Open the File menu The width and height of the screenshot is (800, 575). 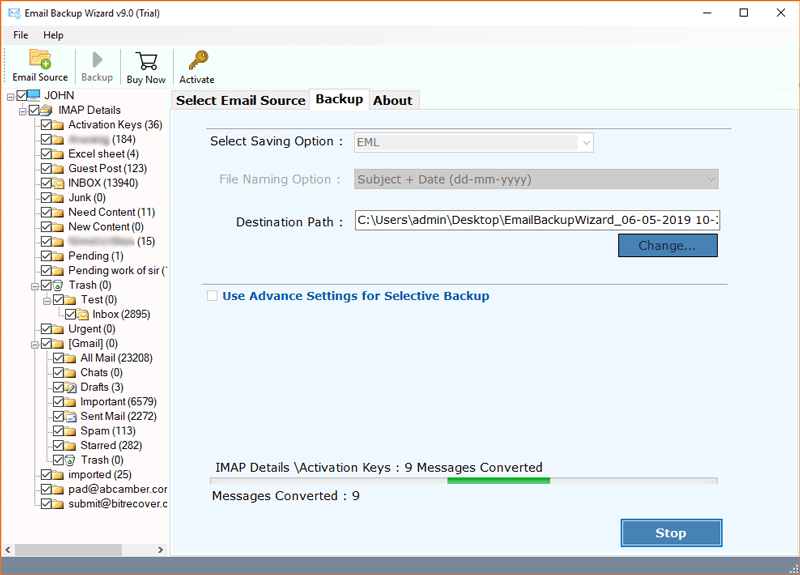click(x=20, y=35)
